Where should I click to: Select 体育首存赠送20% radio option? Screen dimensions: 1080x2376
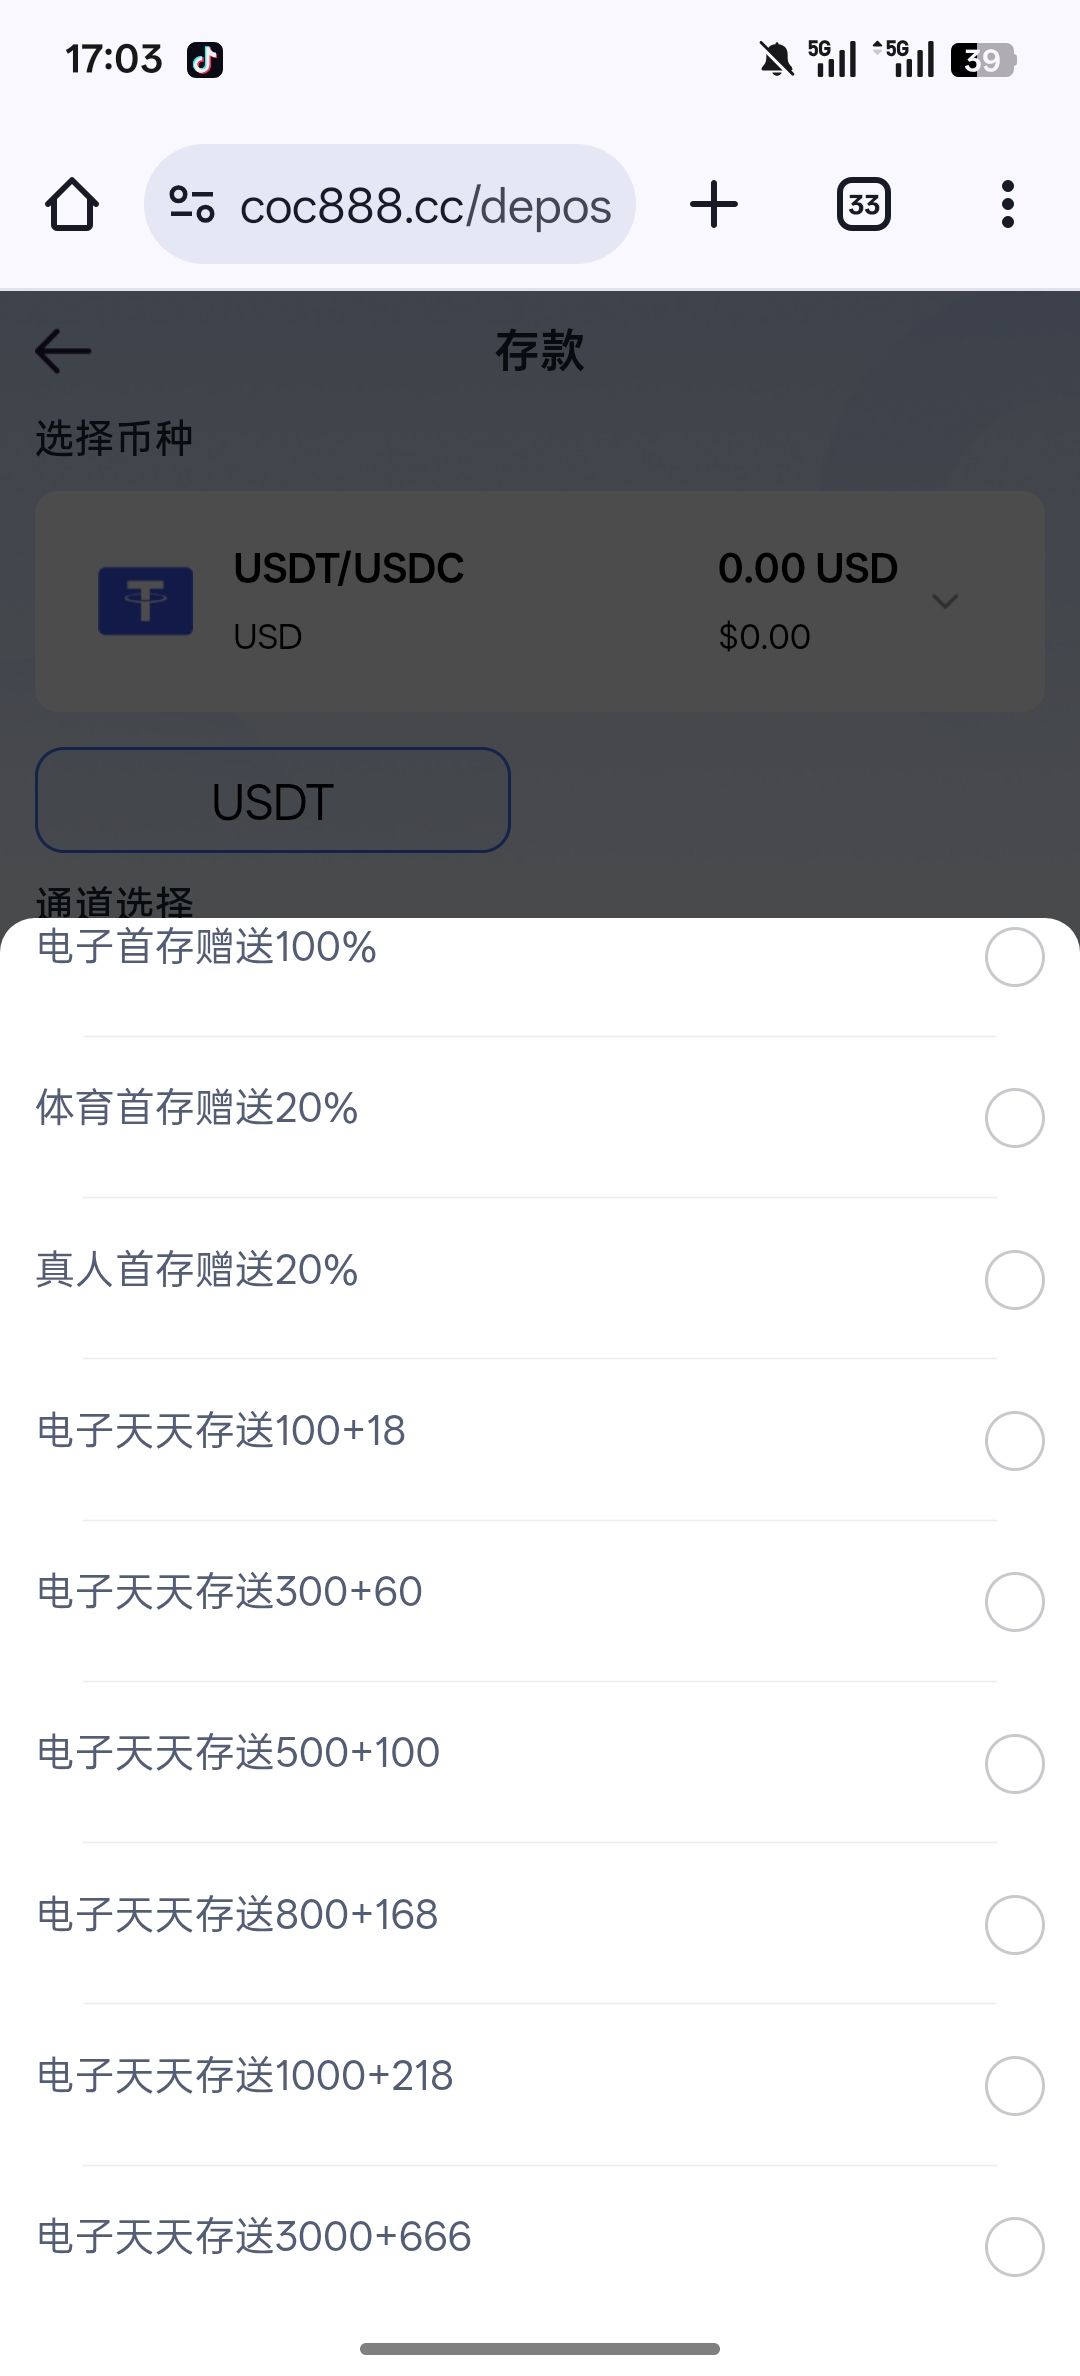(1014, 1118)
